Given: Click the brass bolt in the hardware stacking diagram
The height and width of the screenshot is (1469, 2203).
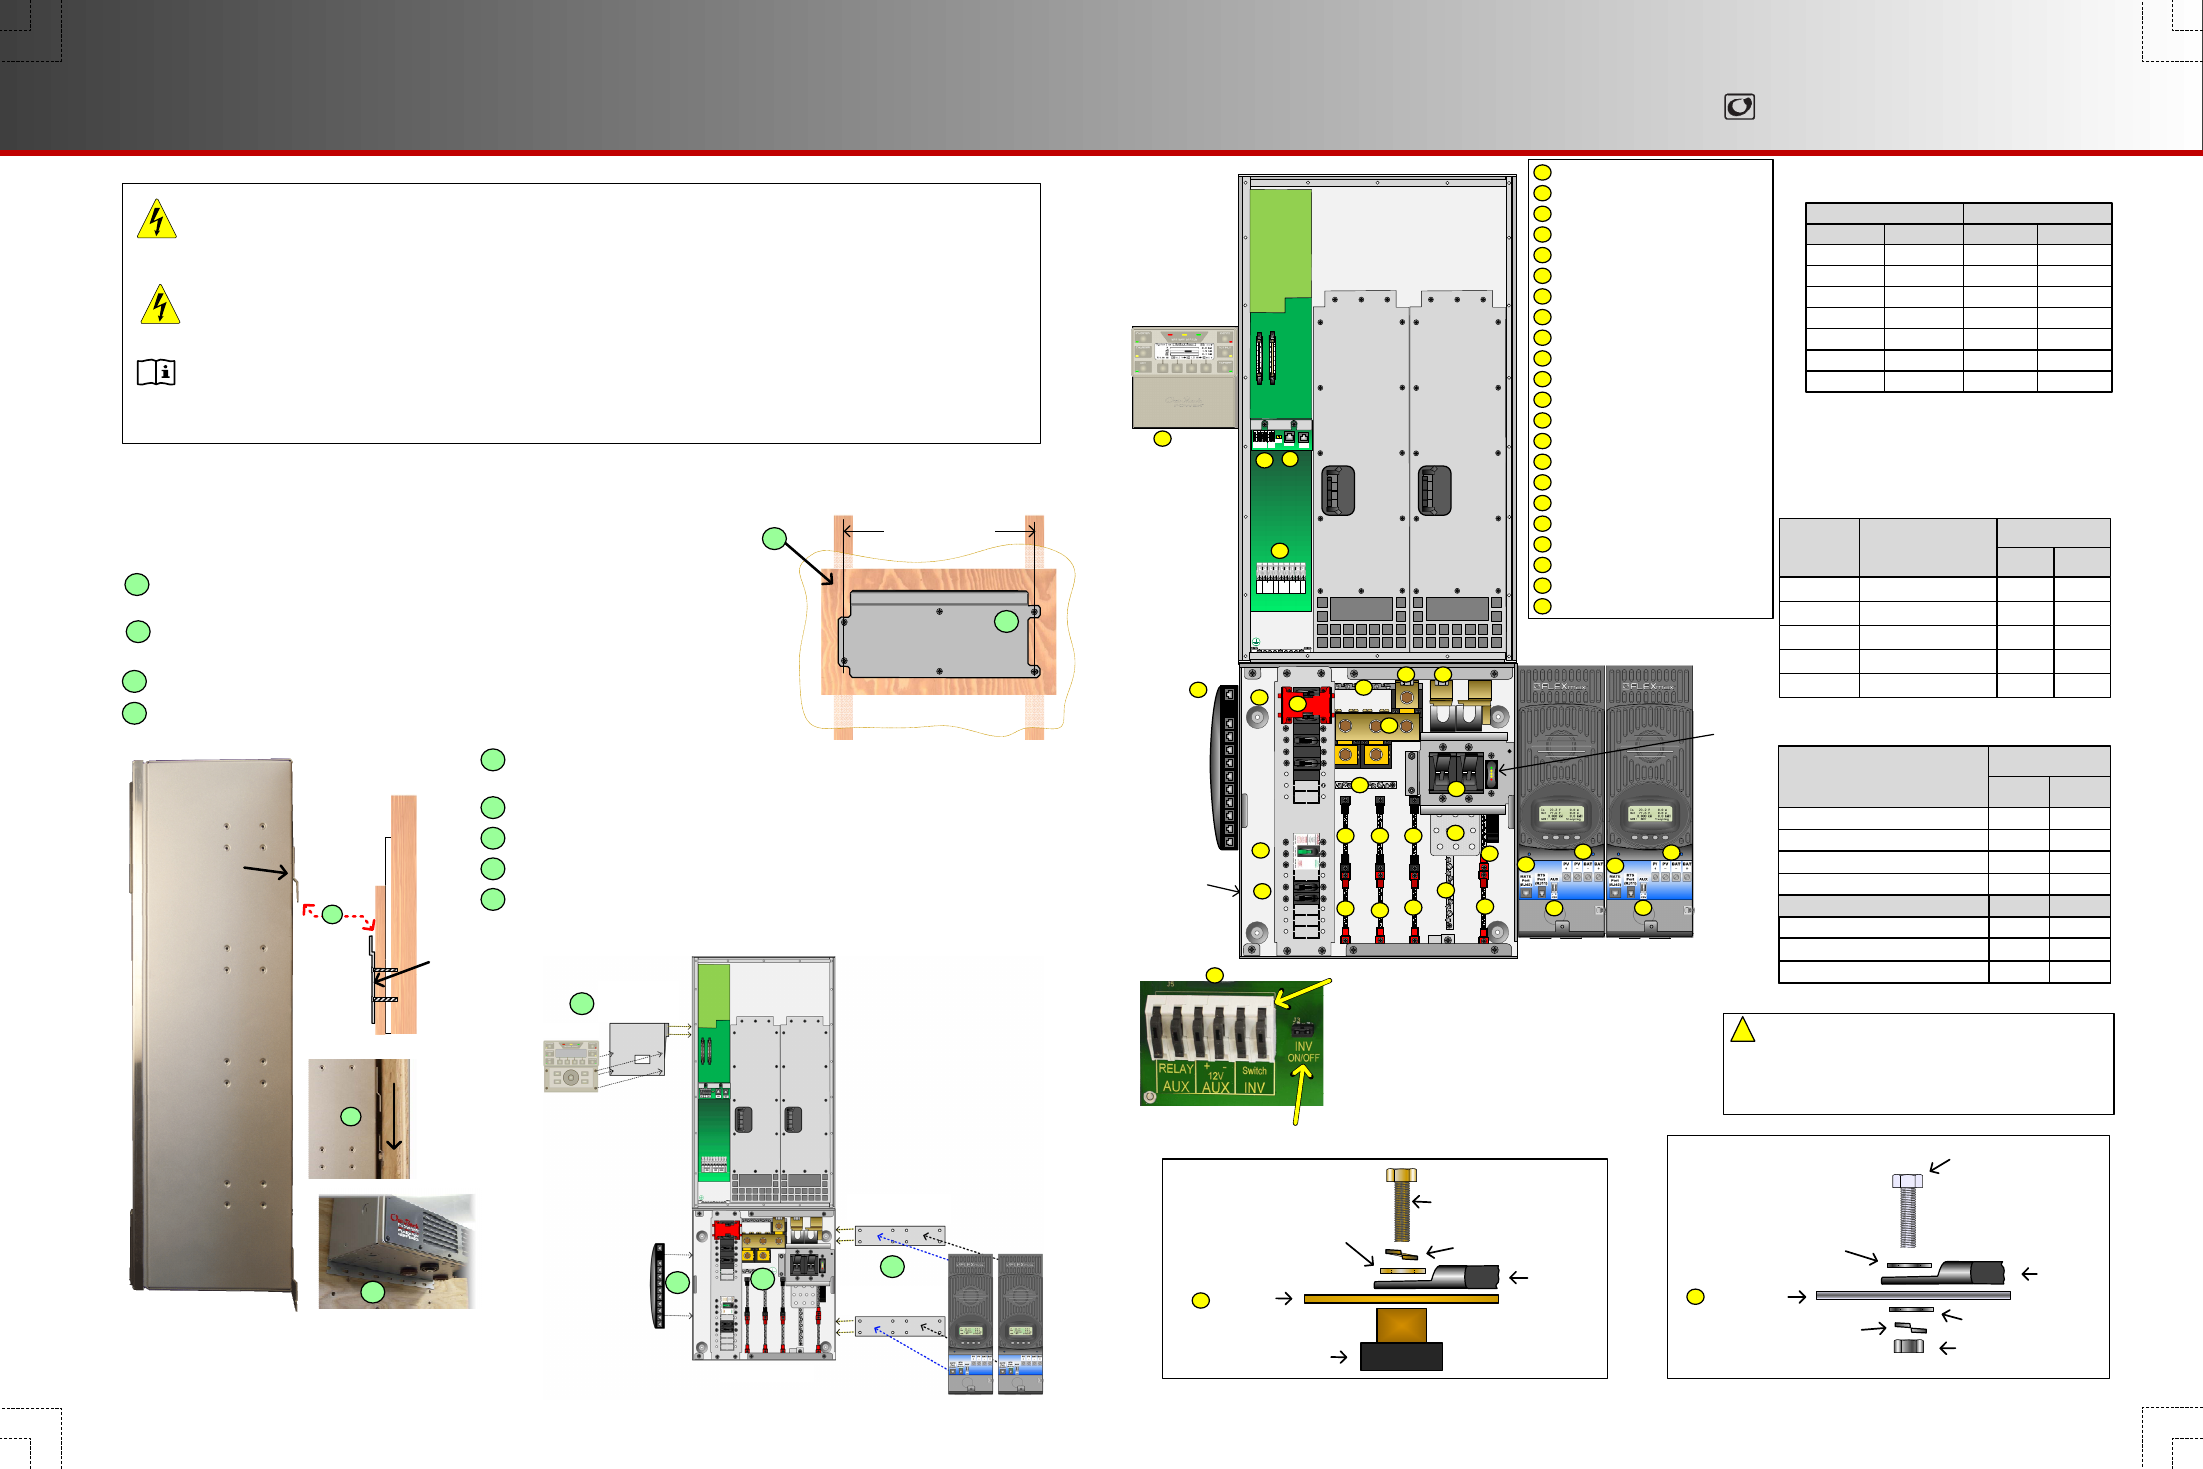Looking at the screenshot, I should tap(1401, 1203).
